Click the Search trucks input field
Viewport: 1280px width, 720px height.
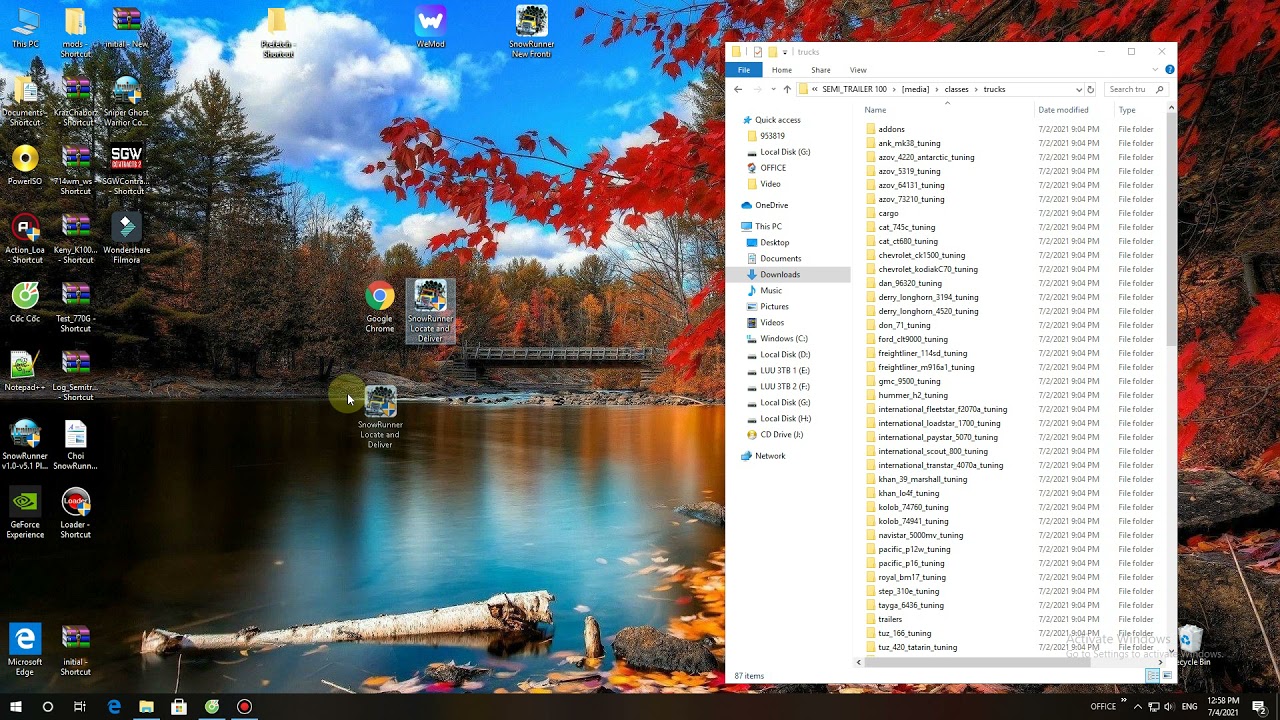1136,89
